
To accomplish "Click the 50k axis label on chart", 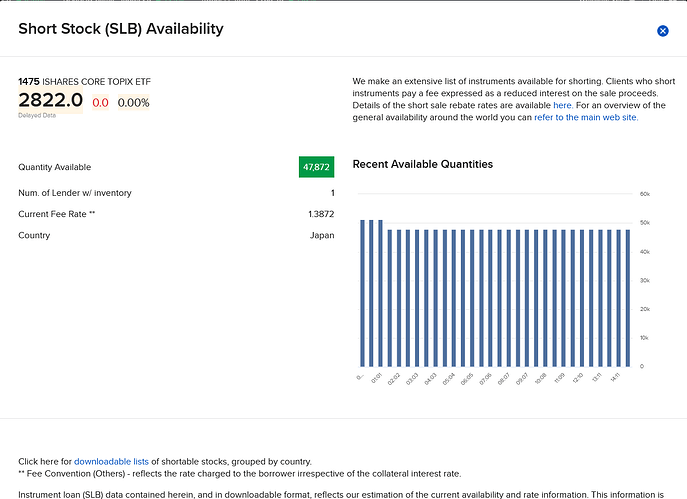I will [645, 223].
